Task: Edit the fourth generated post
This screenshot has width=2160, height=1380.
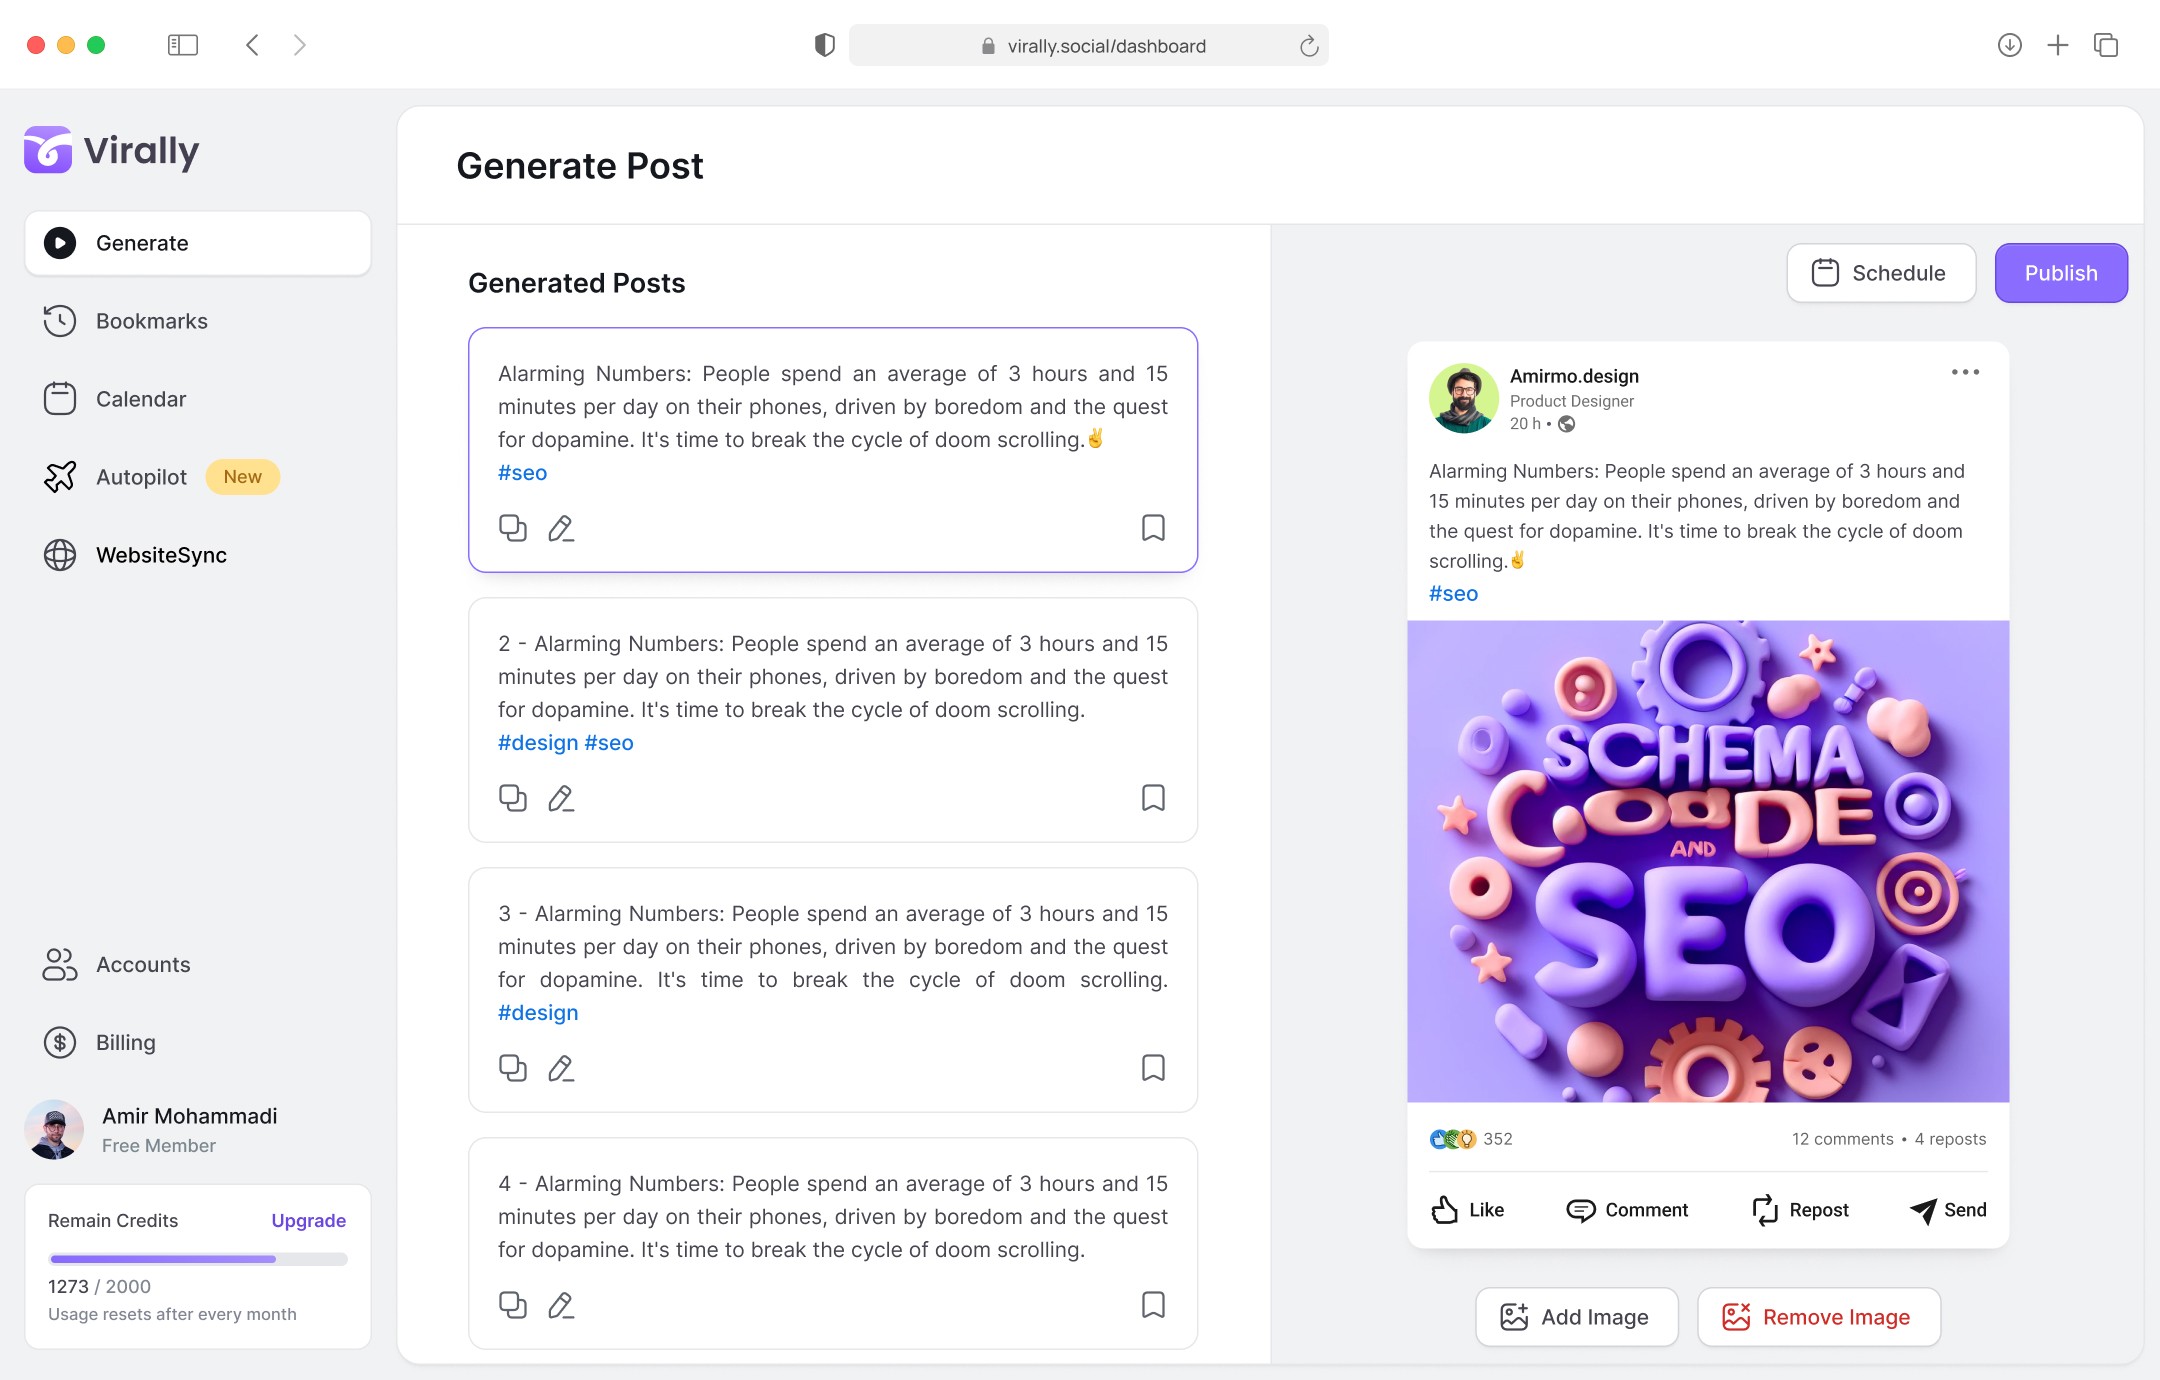Action: click(x=561, y=1305)
